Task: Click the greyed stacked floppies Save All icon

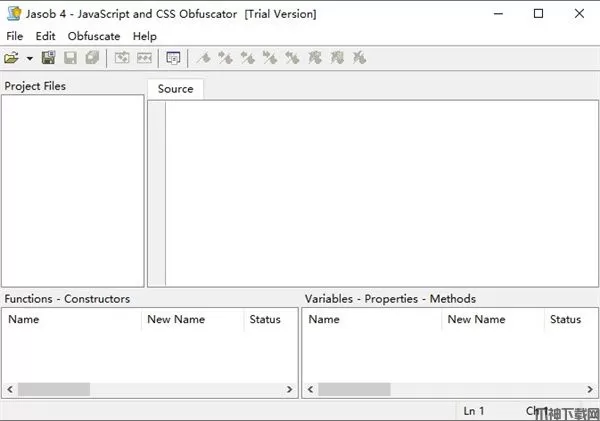Action: pyautogui.click(x=92, y=58)
